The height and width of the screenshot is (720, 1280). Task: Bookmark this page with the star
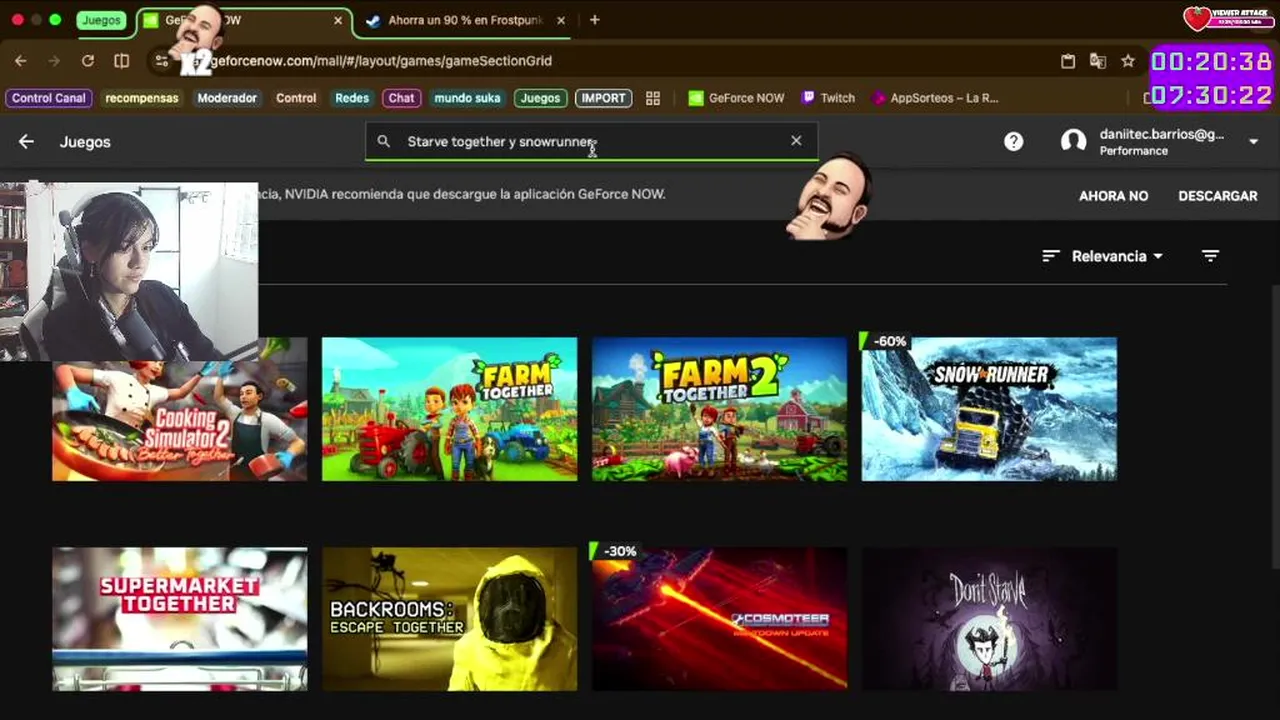1128,61
